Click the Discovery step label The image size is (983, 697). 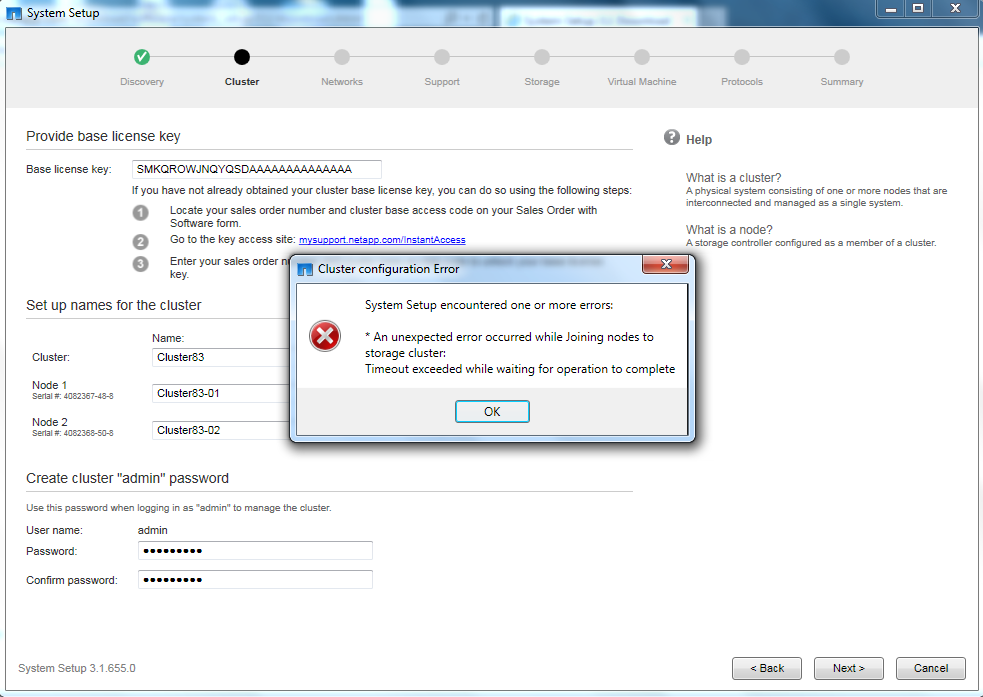(x=142, y=81)
